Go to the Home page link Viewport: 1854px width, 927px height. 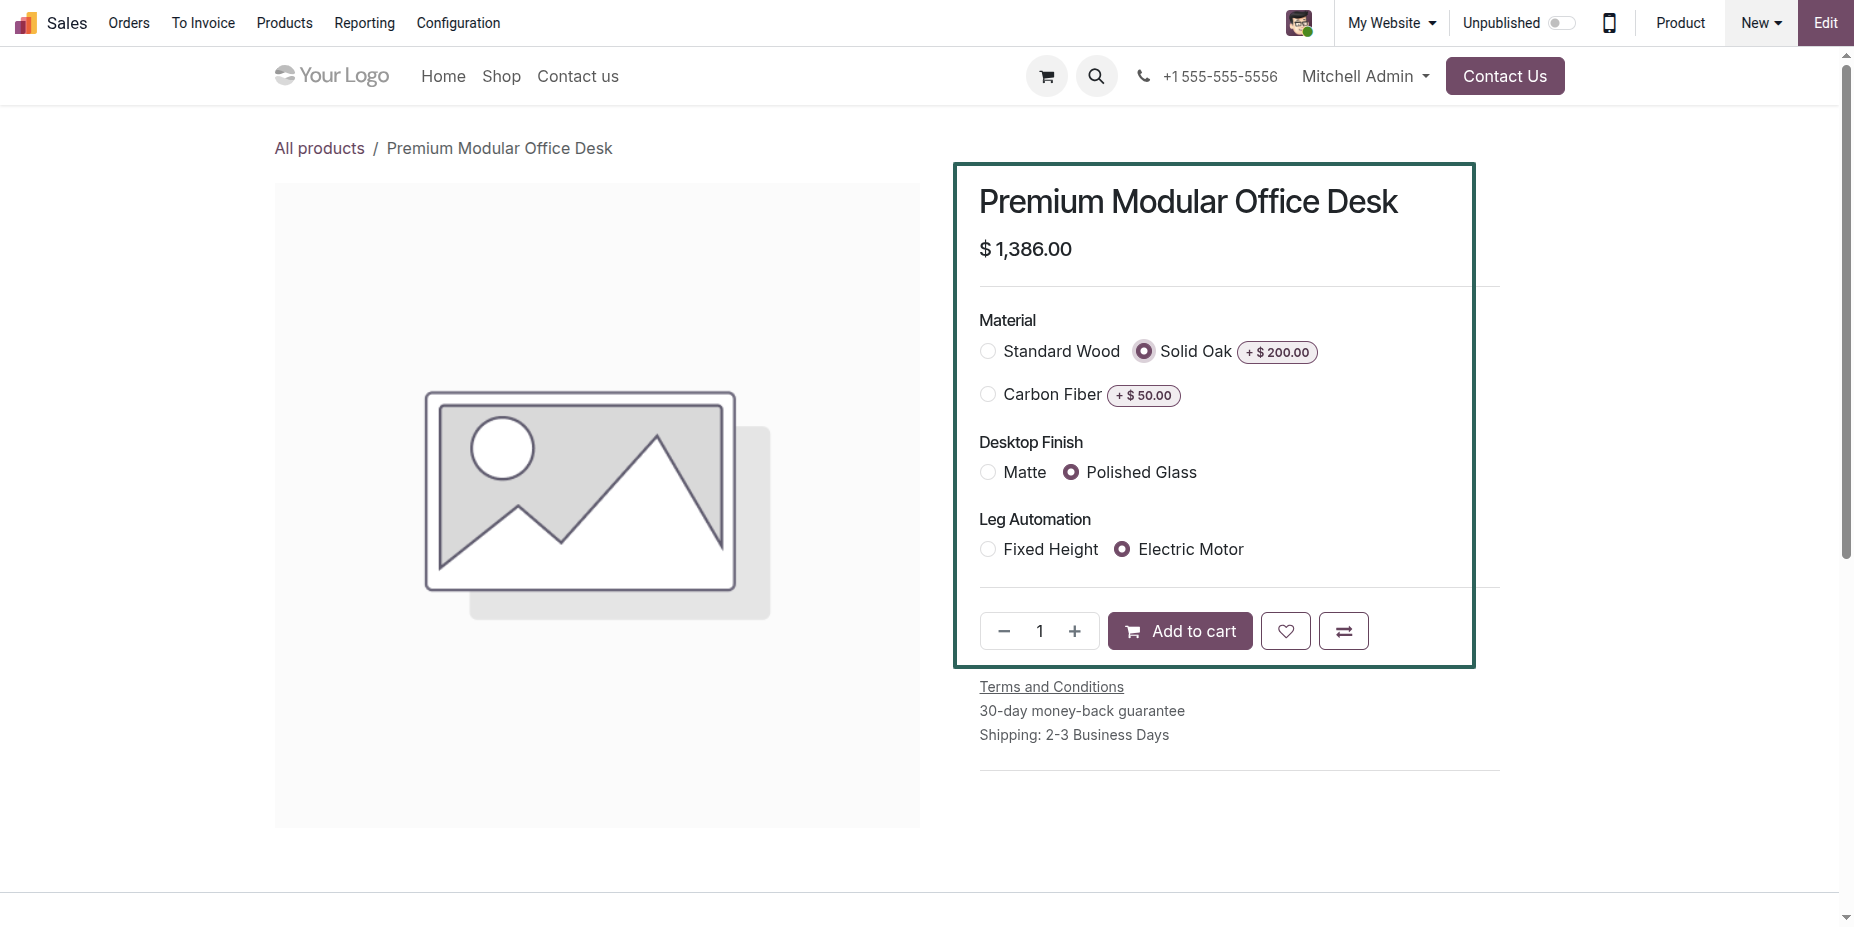tap(443, 76)
